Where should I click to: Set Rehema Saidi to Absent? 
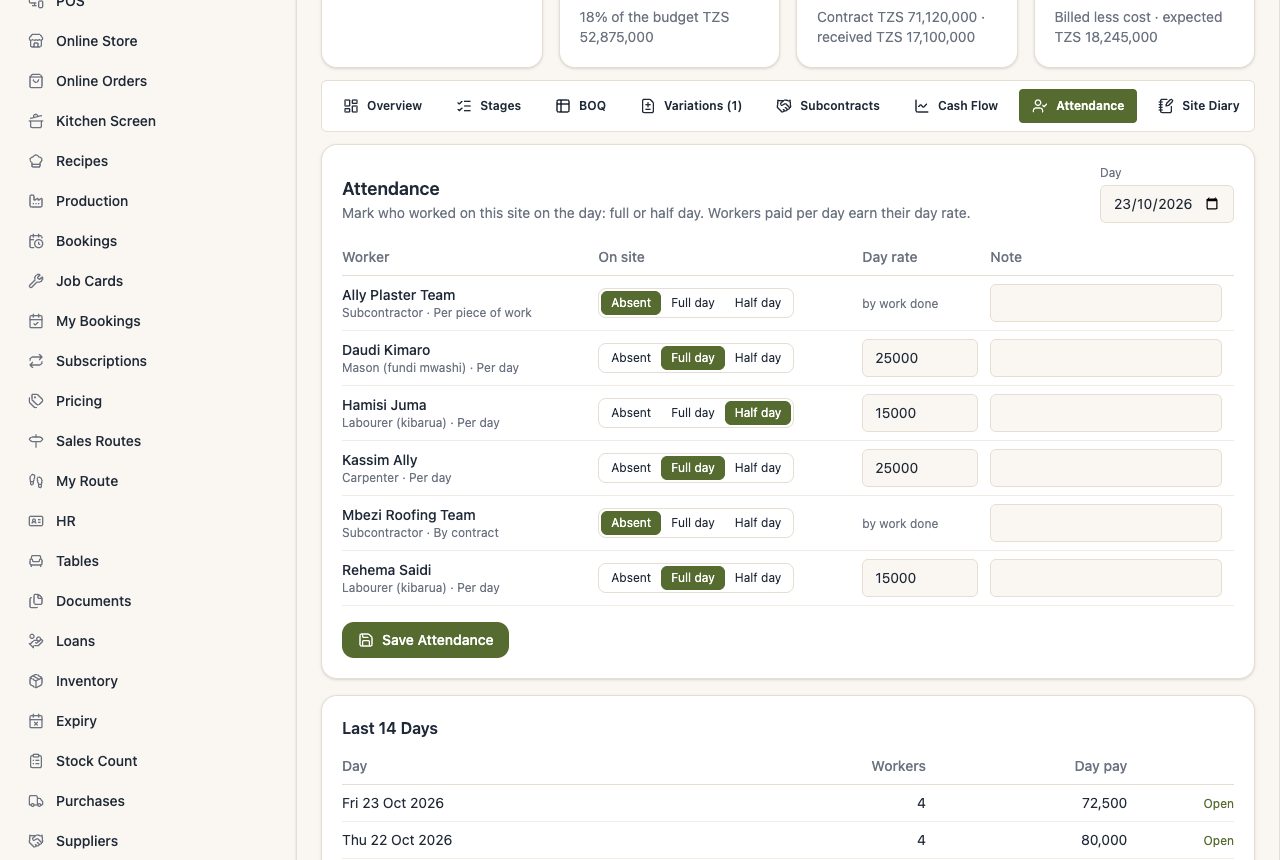pos(631,578)
